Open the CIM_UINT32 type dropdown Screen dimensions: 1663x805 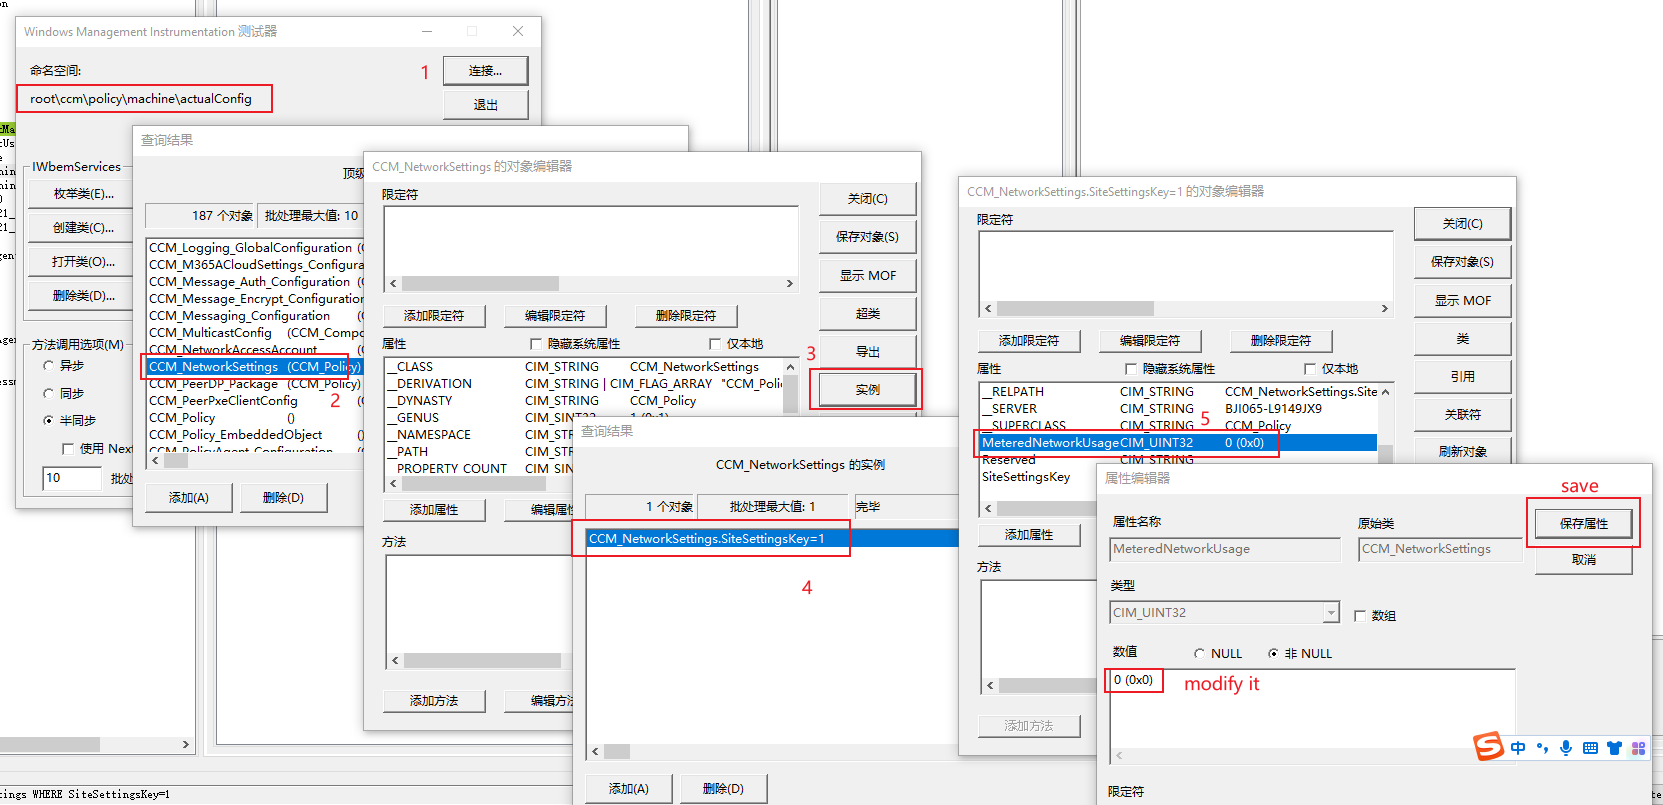(1331, 612)
